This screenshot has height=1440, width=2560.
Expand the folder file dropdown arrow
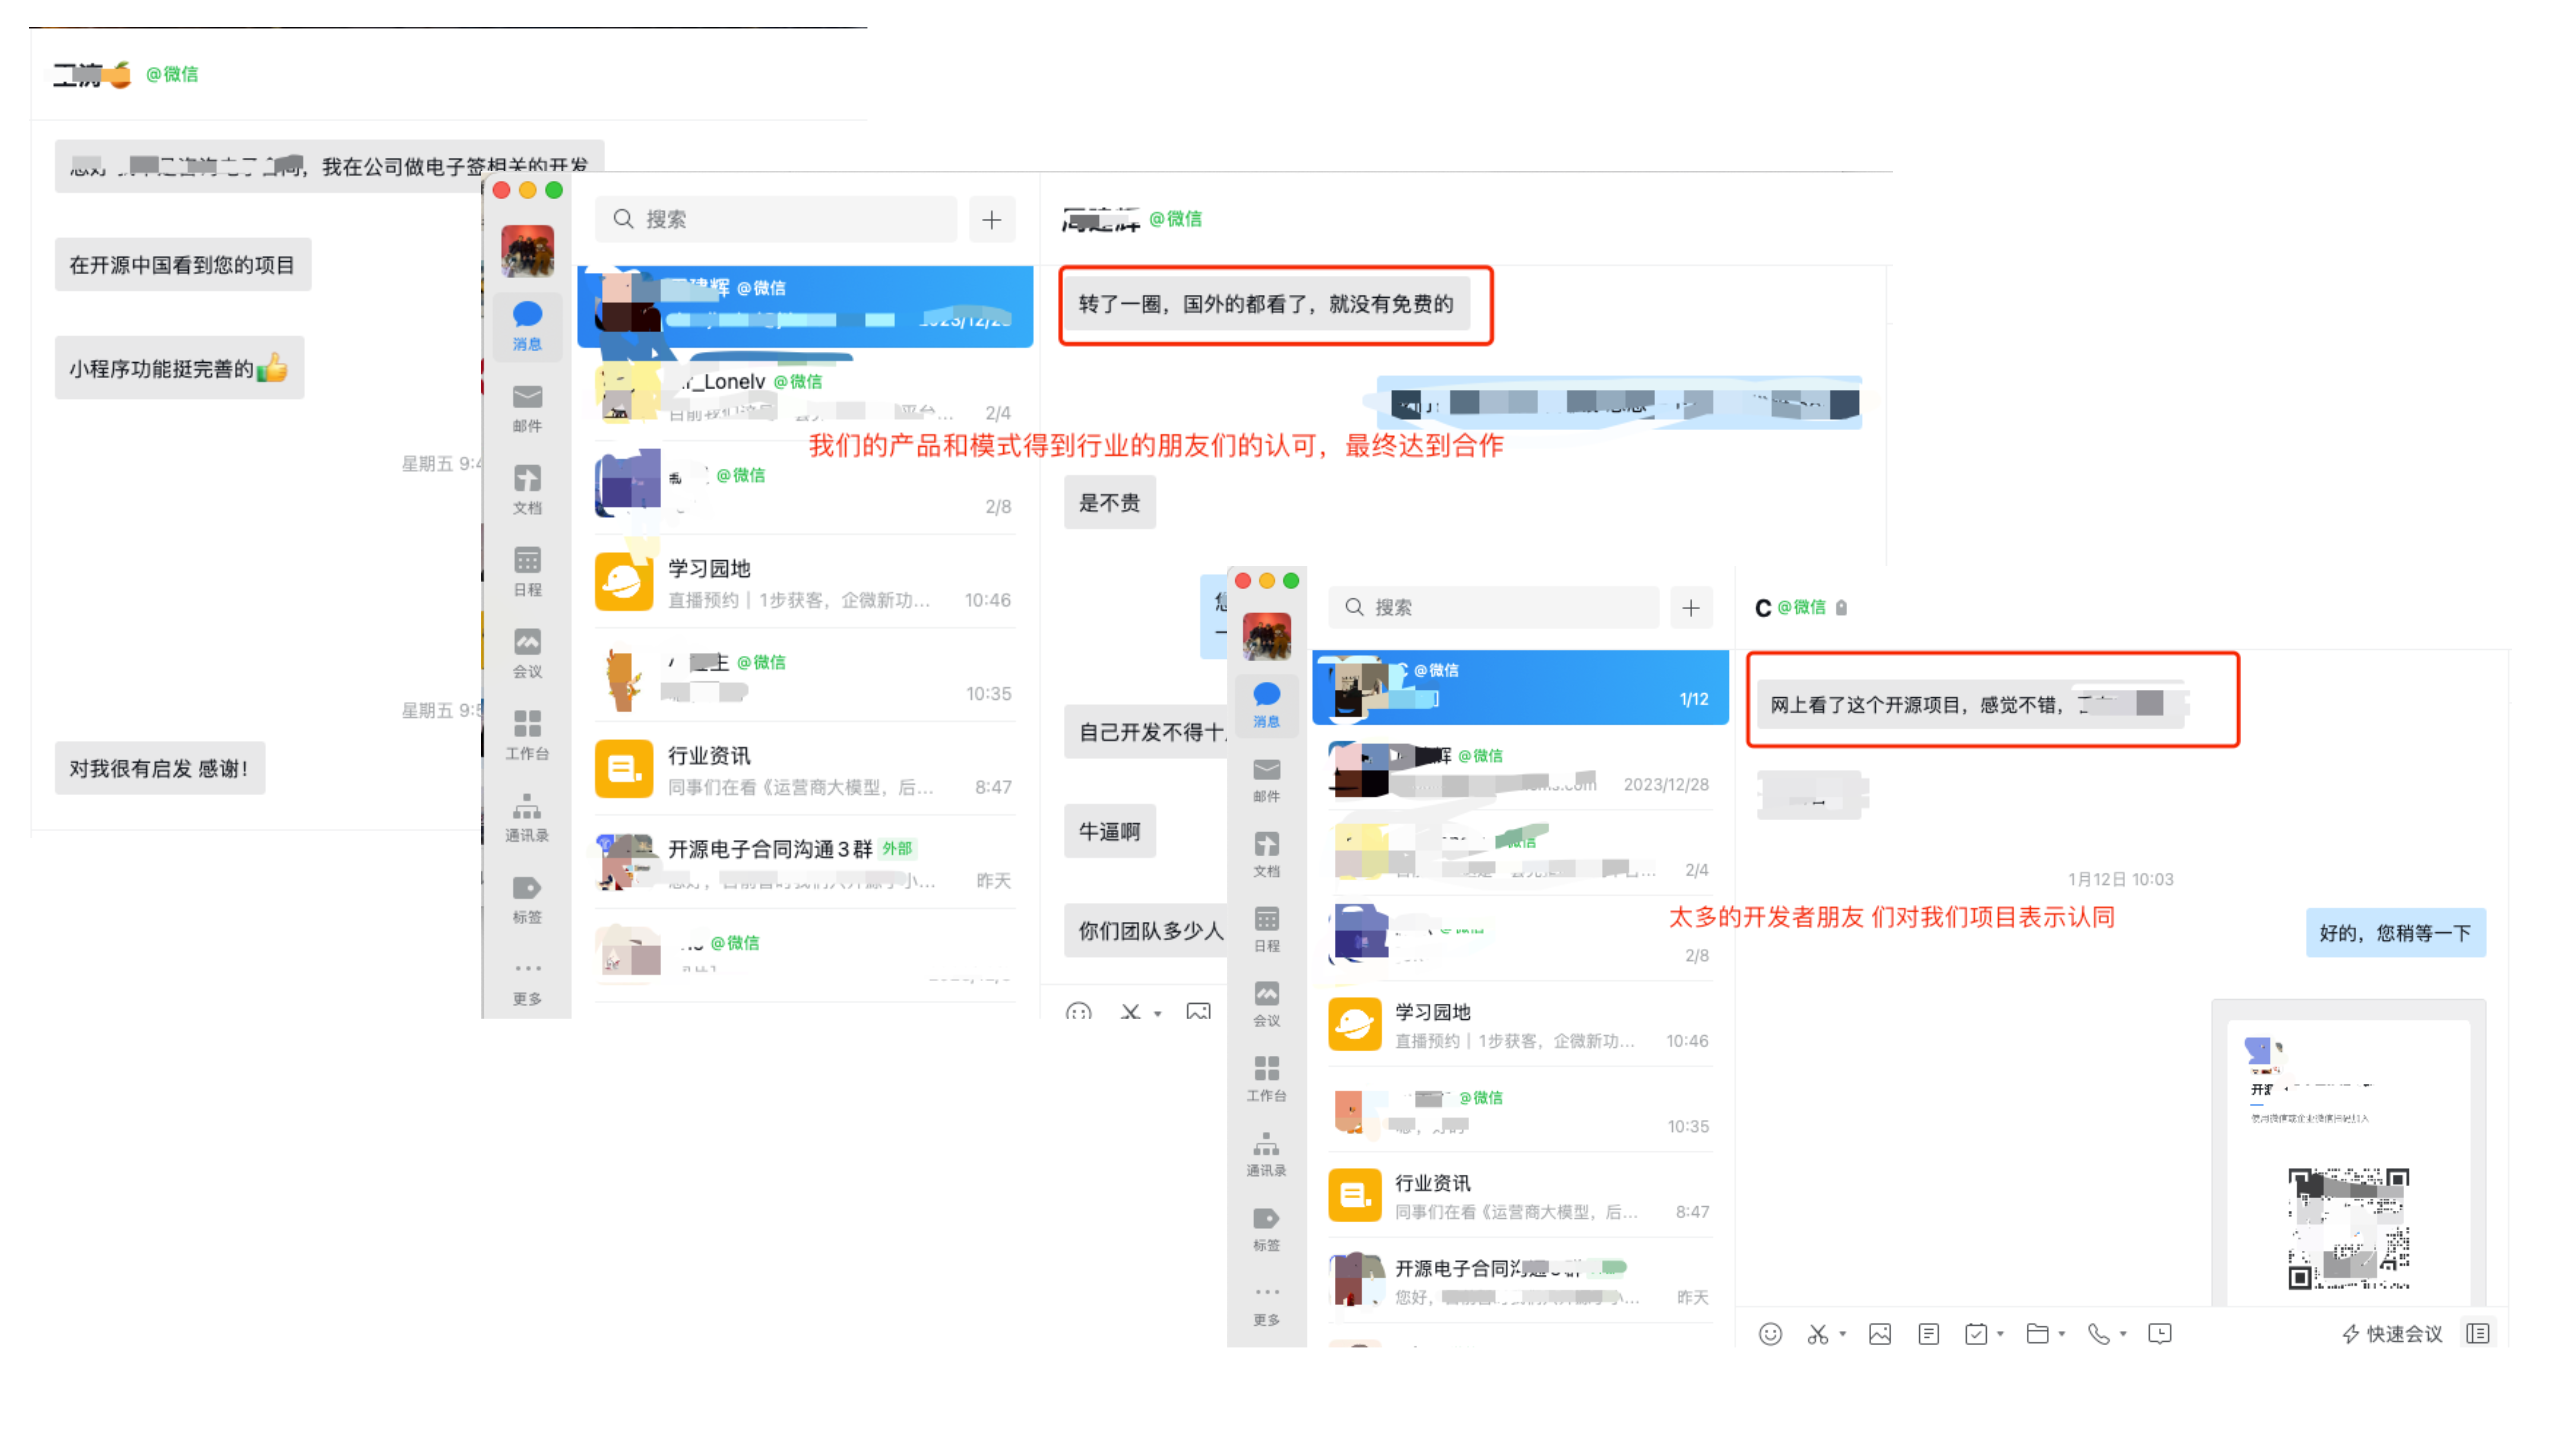pos(2061,1333)
